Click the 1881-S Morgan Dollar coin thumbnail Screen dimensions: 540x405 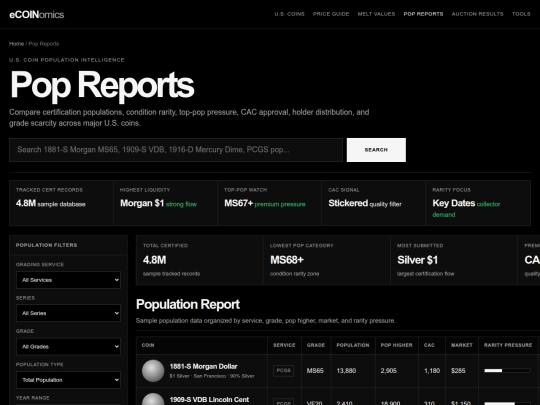coord(153,371)
